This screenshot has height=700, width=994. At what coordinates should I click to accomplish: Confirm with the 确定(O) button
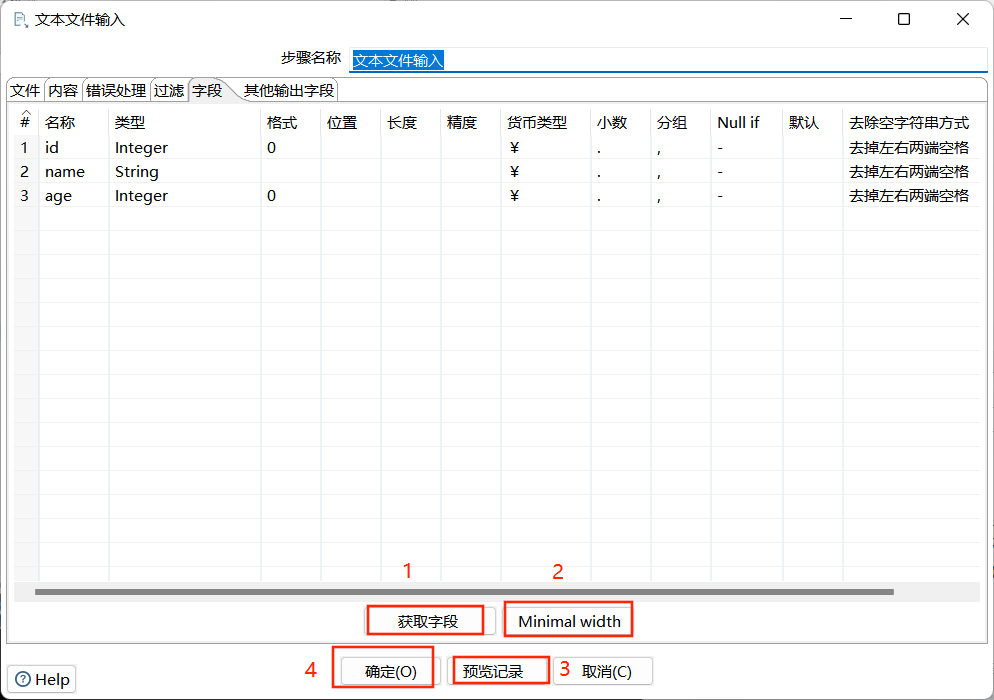390,671
